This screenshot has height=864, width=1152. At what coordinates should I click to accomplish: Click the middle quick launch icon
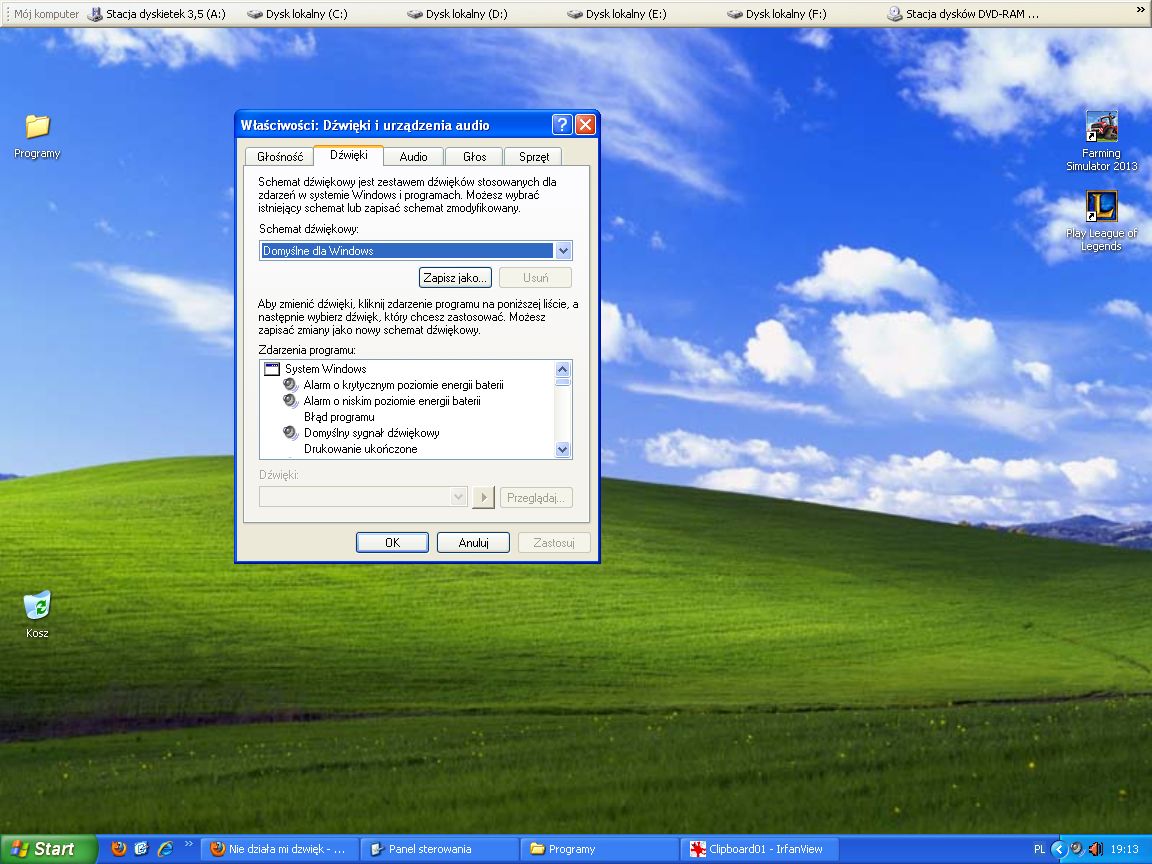point(142,849)
